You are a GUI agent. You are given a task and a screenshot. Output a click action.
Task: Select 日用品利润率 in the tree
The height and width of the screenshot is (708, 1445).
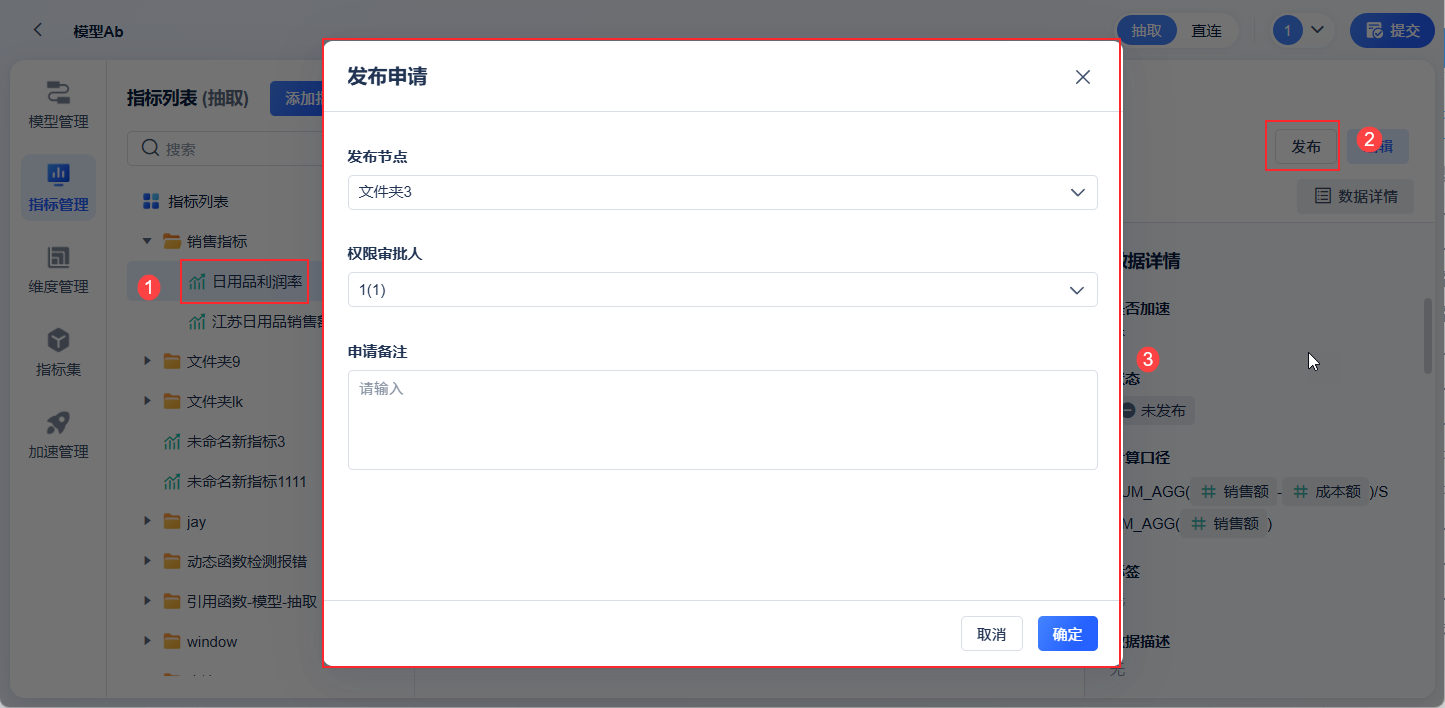[257, 282]
